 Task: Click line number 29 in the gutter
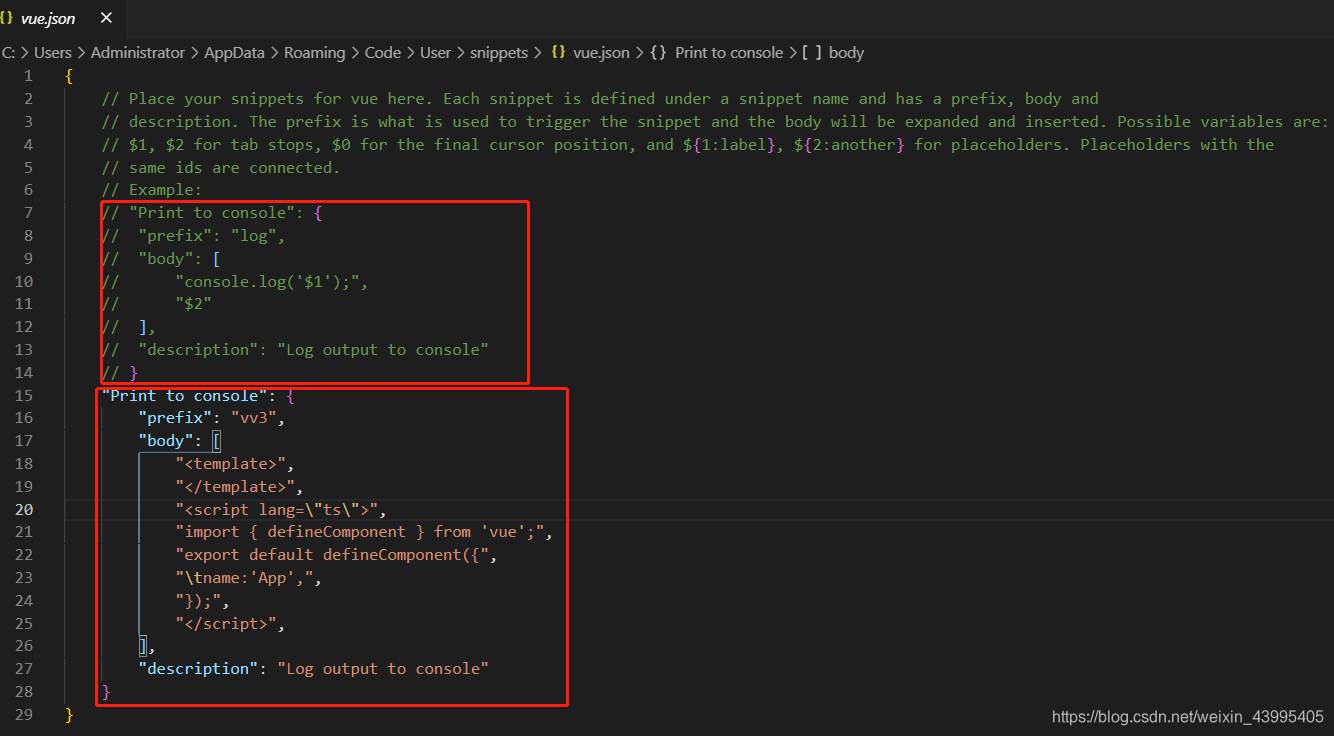click(x=24, y=714)
